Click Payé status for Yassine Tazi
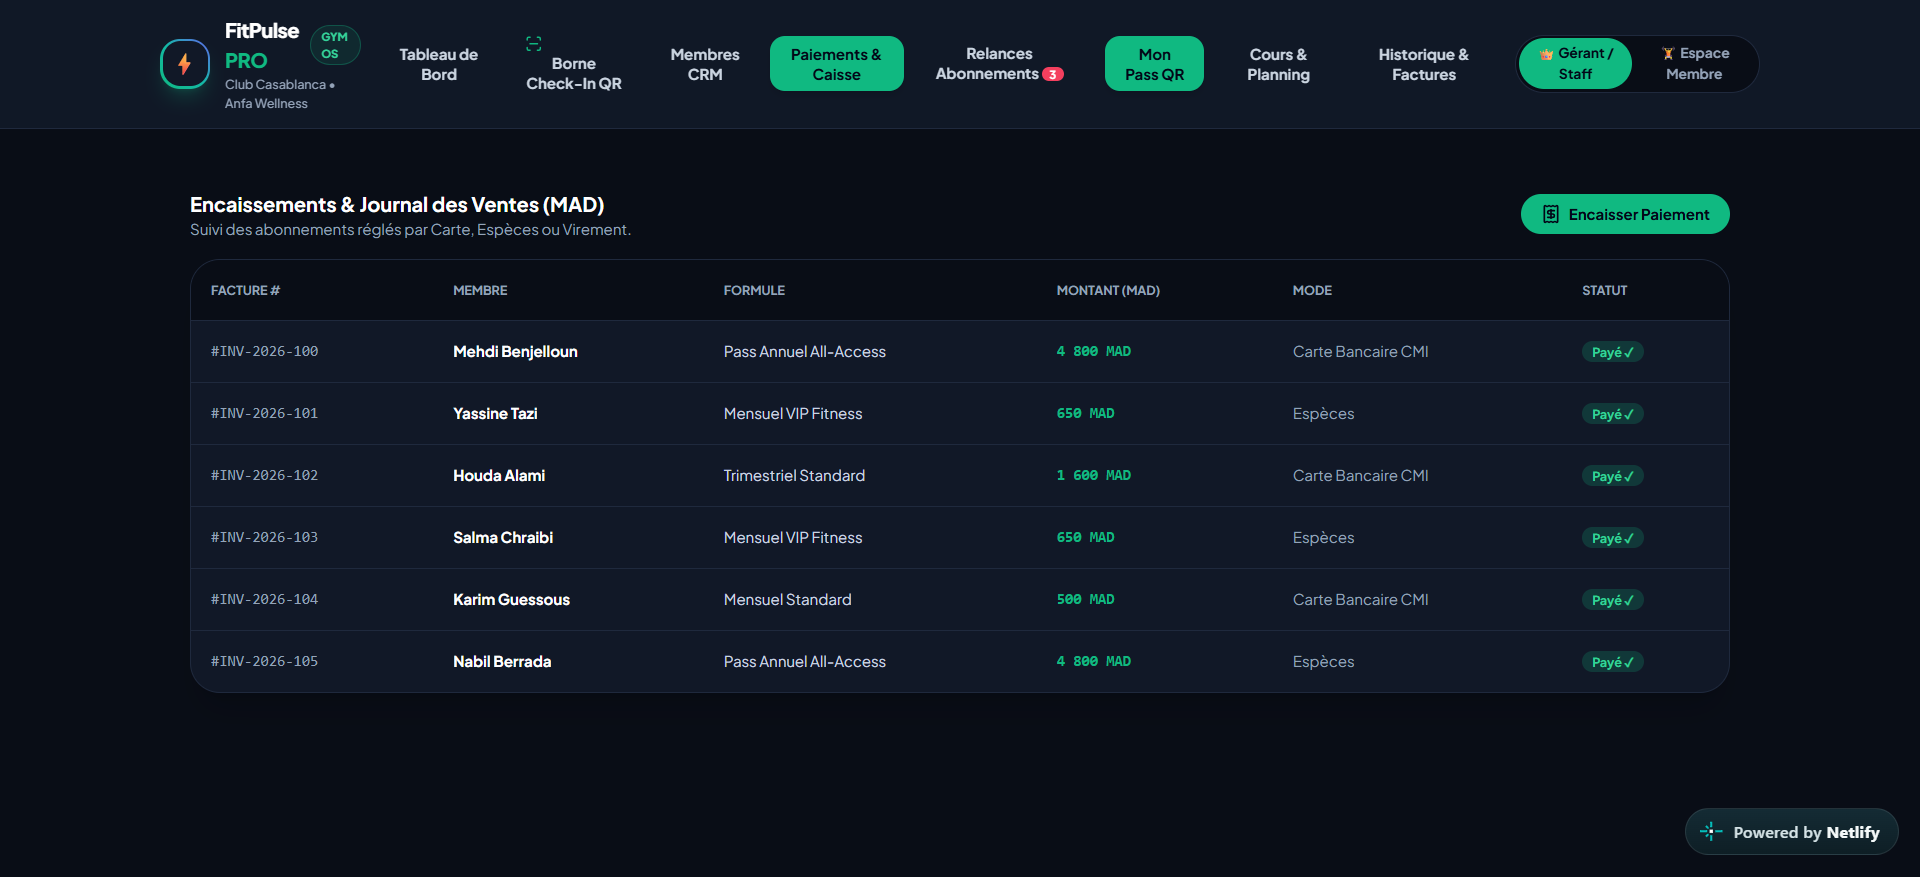1920x877 pixels. coord(1612,414)
